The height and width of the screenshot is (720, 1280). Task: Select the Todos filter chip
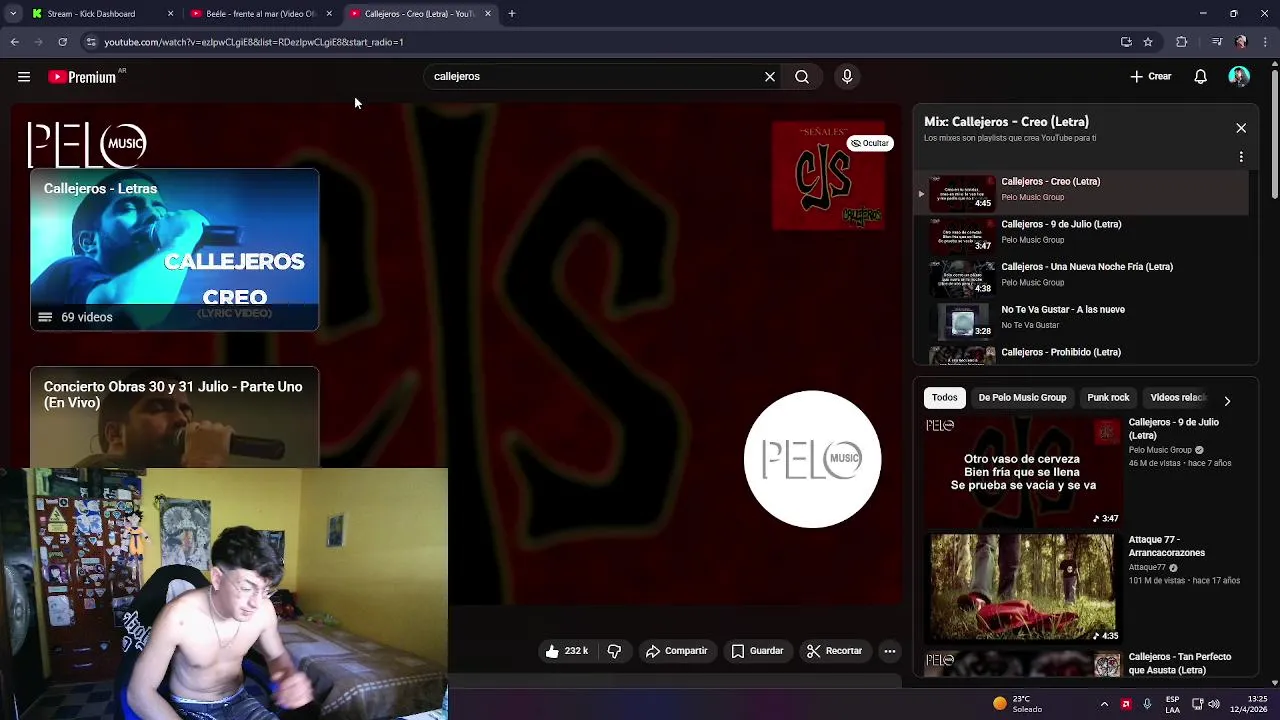point(944,398)
